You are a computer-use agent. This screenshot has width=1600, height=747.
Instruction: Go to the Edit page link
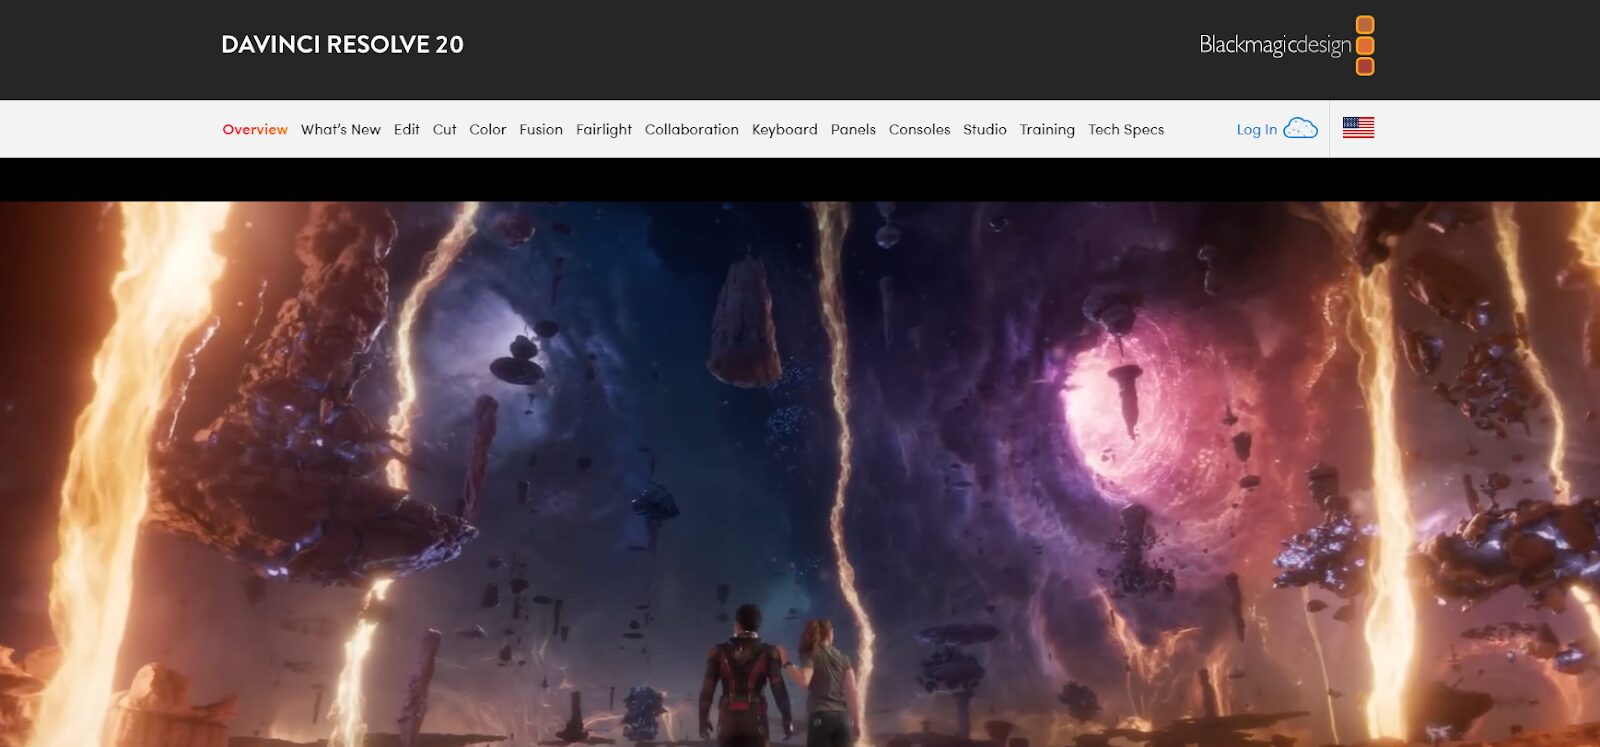click(406, 129)
